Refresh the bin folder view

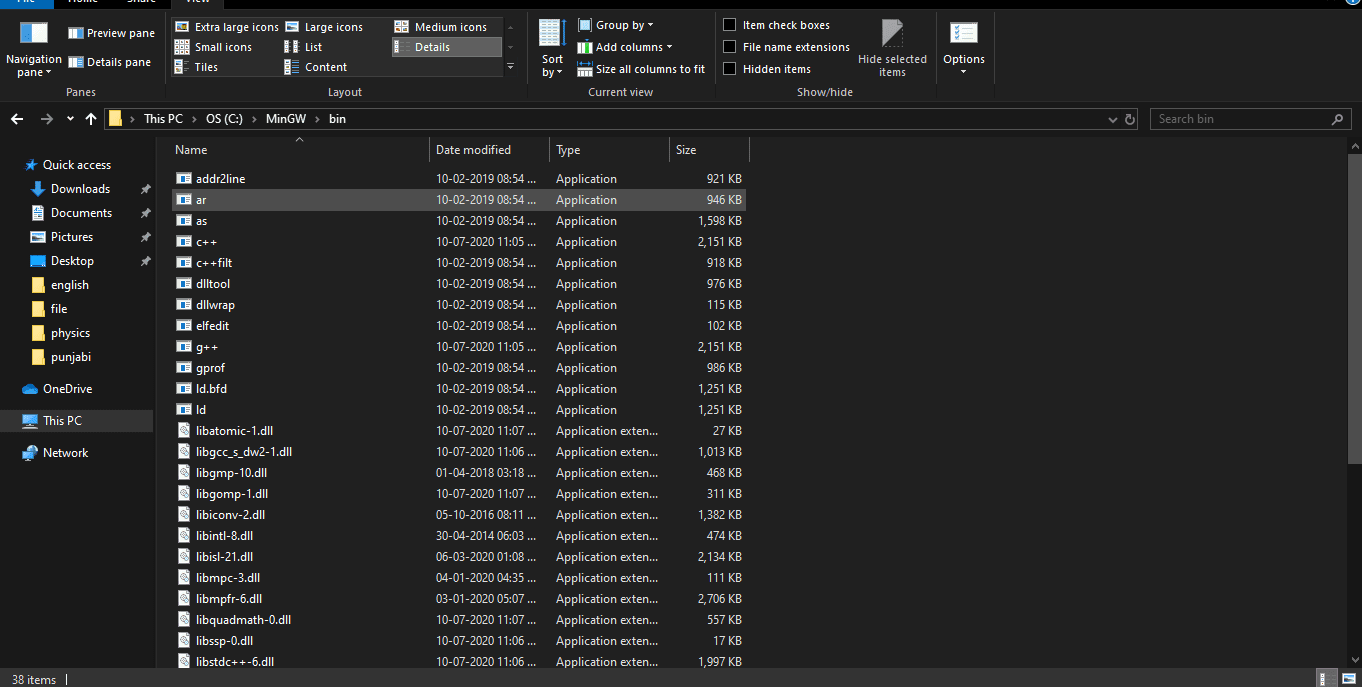(x=1130, y=118)
